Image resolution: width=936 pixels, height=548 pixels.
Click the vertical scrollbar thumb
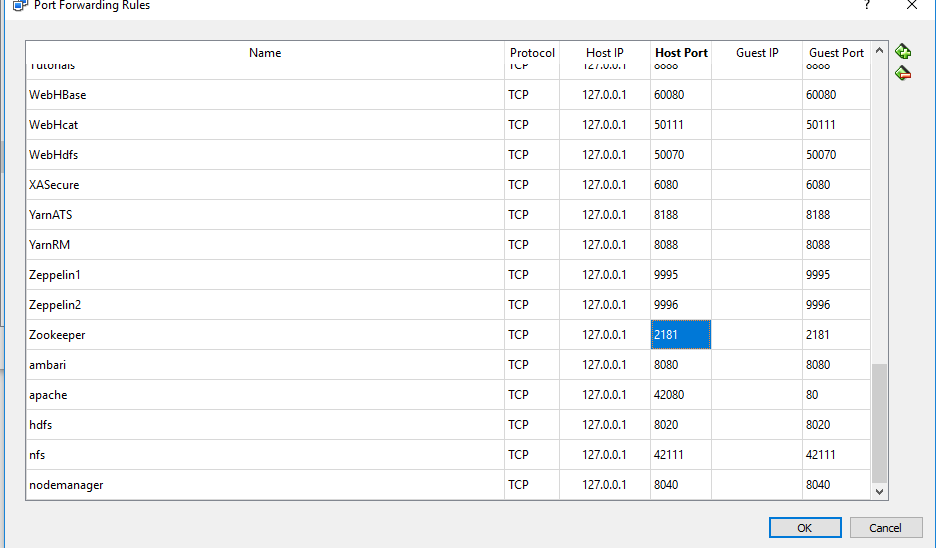879,423
